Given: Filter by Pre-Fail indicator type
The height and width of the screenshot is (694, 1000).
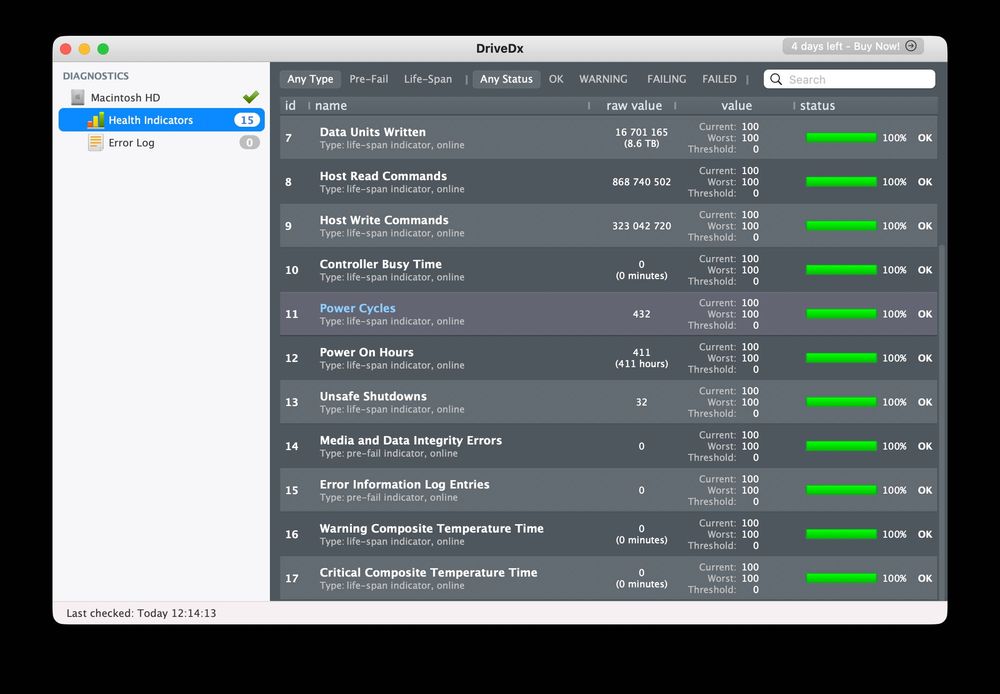Looking at the screenshot, I should point(369,79).
